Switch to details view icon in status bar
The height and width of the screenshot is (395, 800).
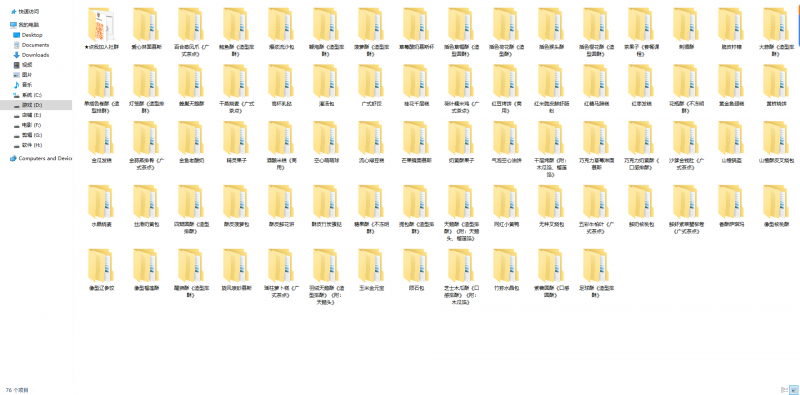[783, 390]
